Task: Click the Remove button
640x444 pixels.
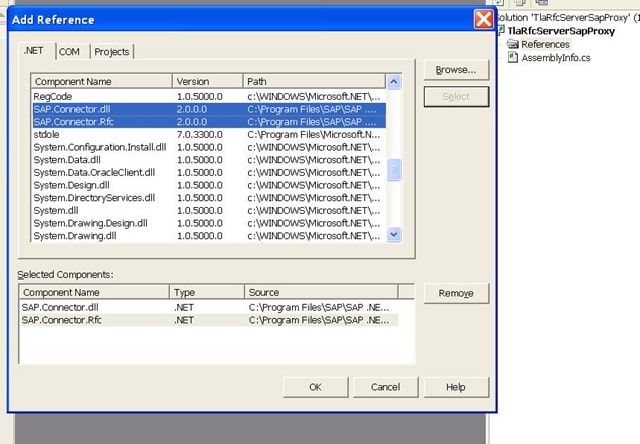Action: 456,293
